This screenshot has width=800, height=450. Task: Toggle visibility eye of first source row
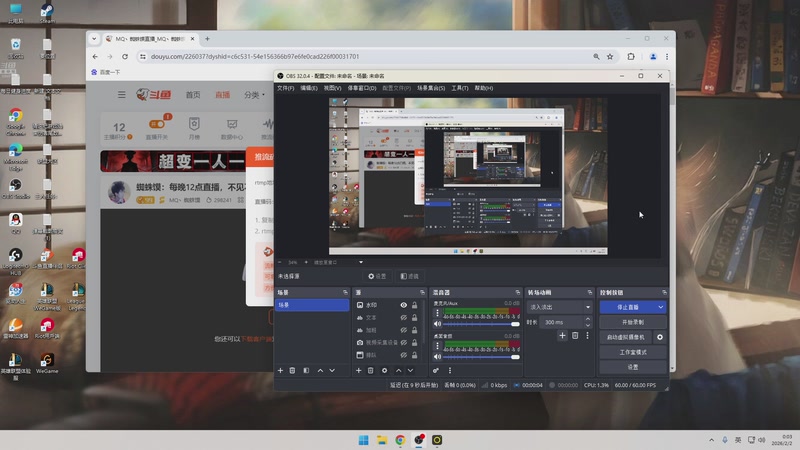pos(404,305)
